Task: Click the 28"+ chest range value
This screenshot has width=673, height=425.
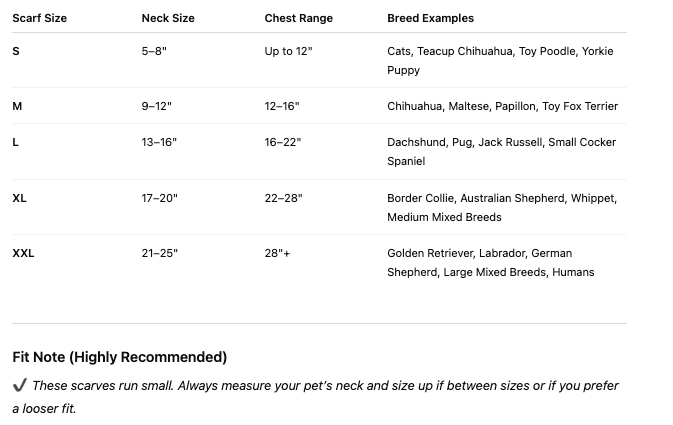Action: [x=277, y=253]
